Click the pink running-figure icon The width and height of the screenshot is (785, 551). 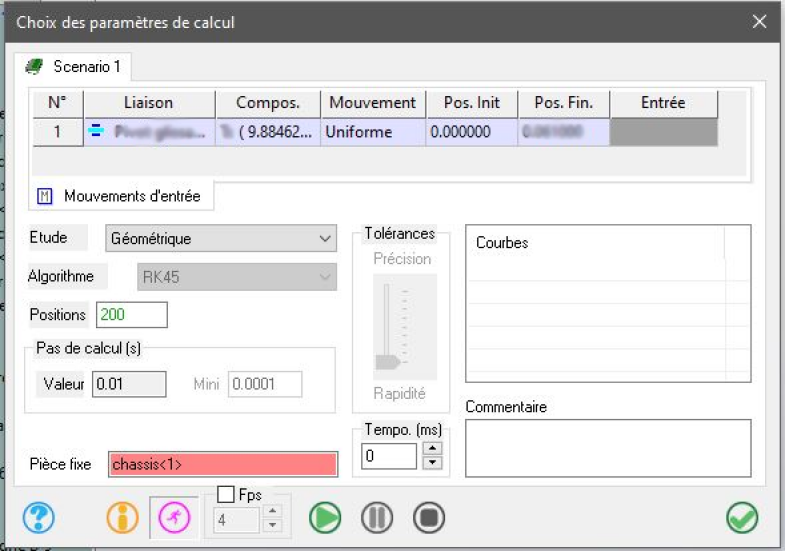[x=174, y=517]
